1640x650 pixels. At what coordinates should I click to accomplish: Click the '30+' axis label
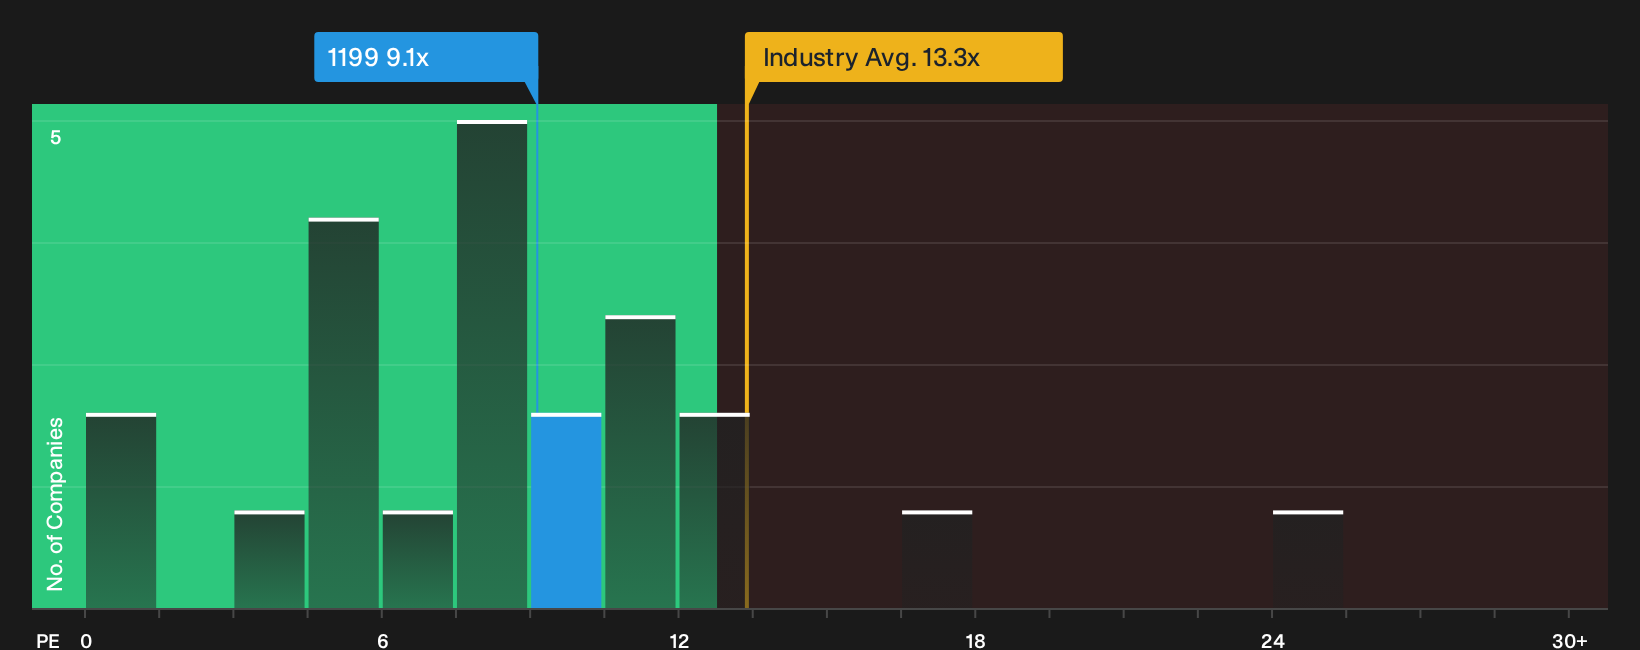[x=1569, y=640]
